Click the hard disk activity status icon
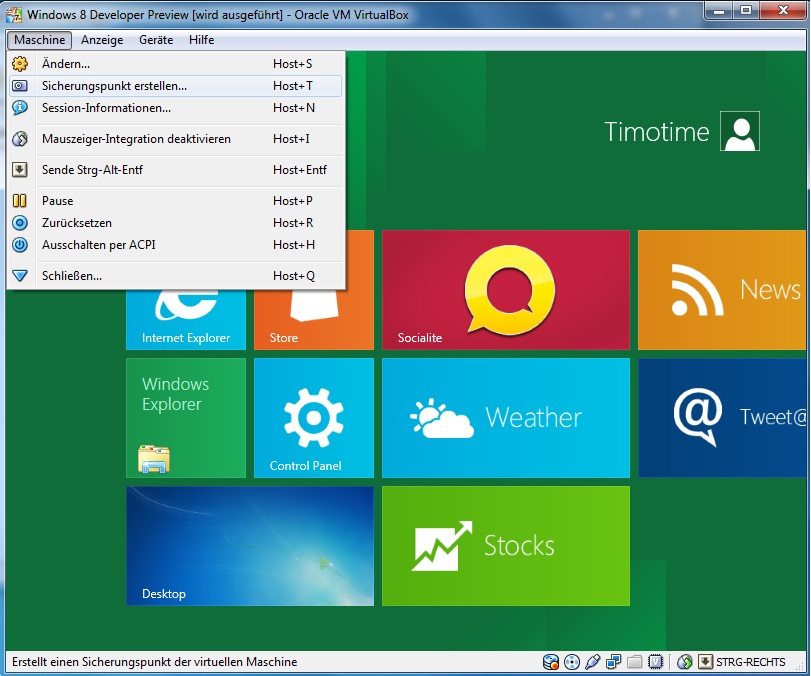811x676 pixels. coord(551,662)
